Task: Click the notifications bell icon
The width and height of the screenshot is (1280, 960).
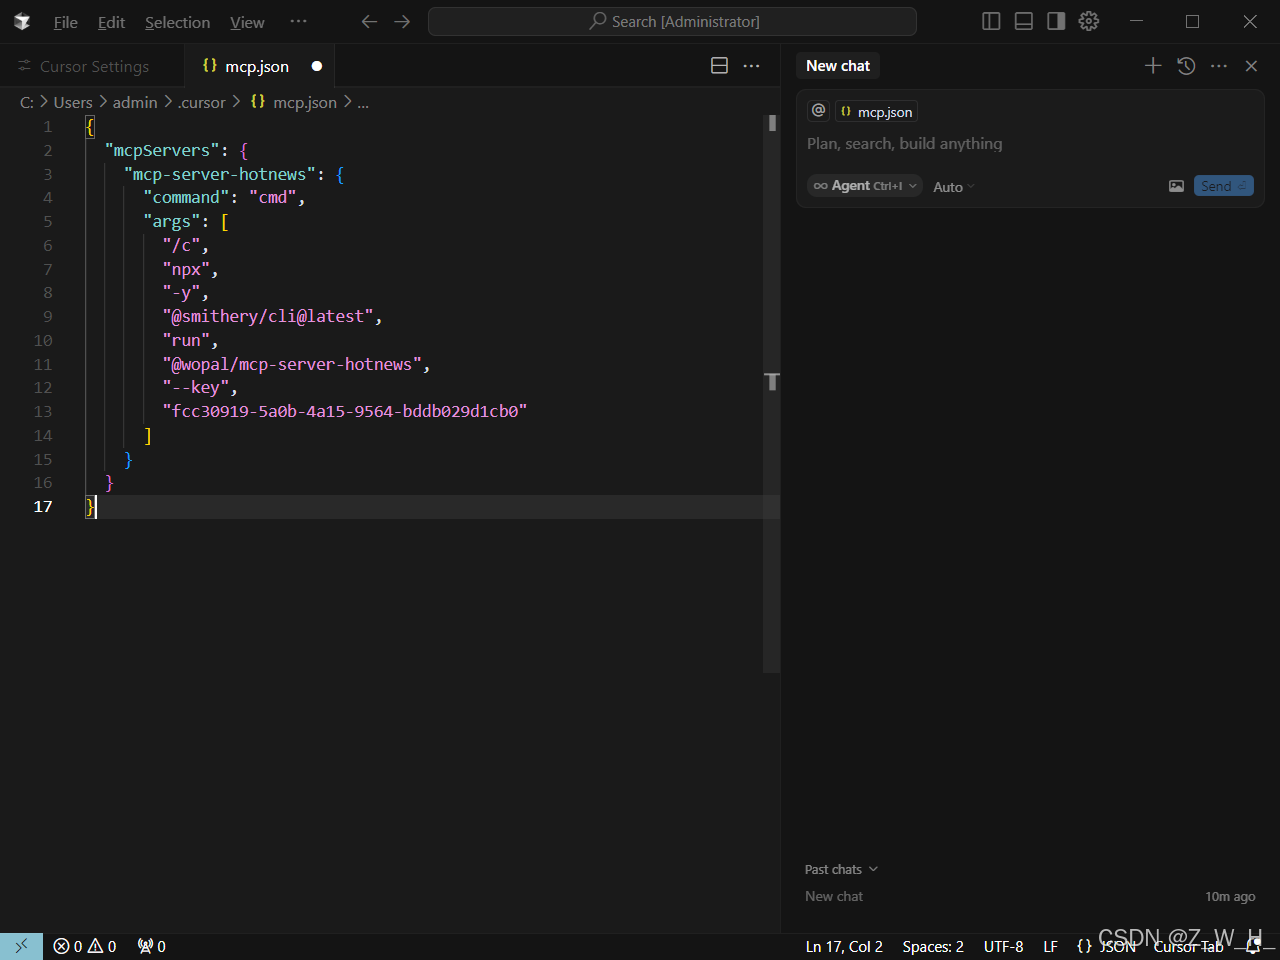Action: tap(1253, 946)
